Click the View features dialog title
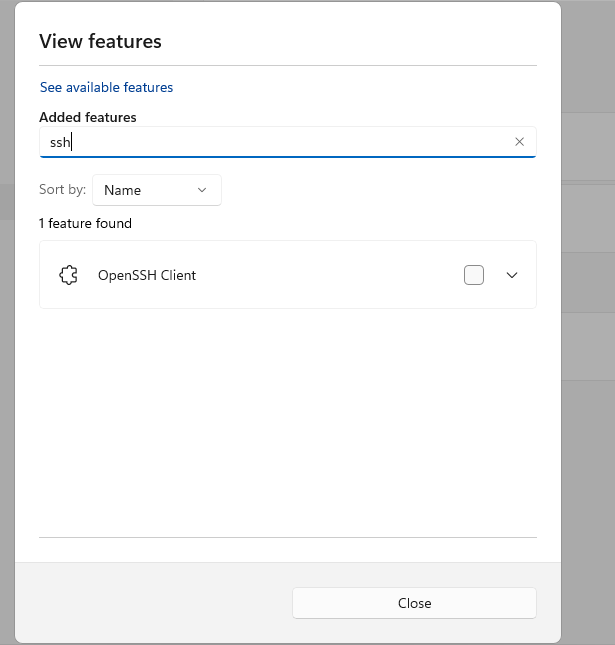The width and height of the screenshot is (615, 645). 100,41
